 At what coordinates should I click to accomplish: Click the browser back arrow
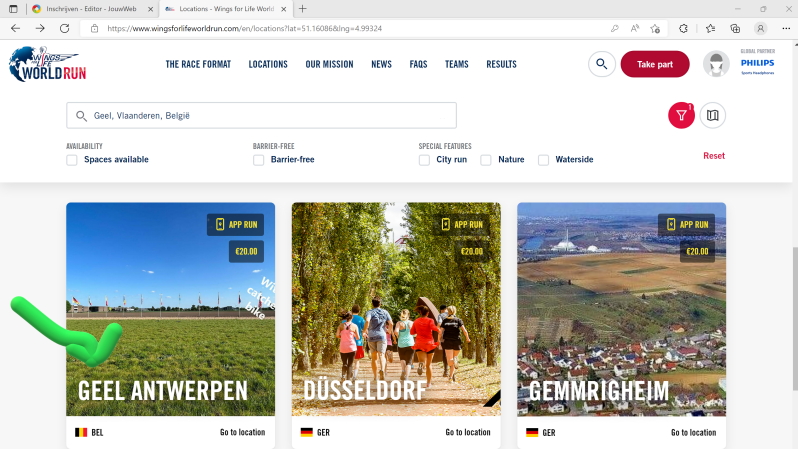pyautogui.click(x=15, y=29)
